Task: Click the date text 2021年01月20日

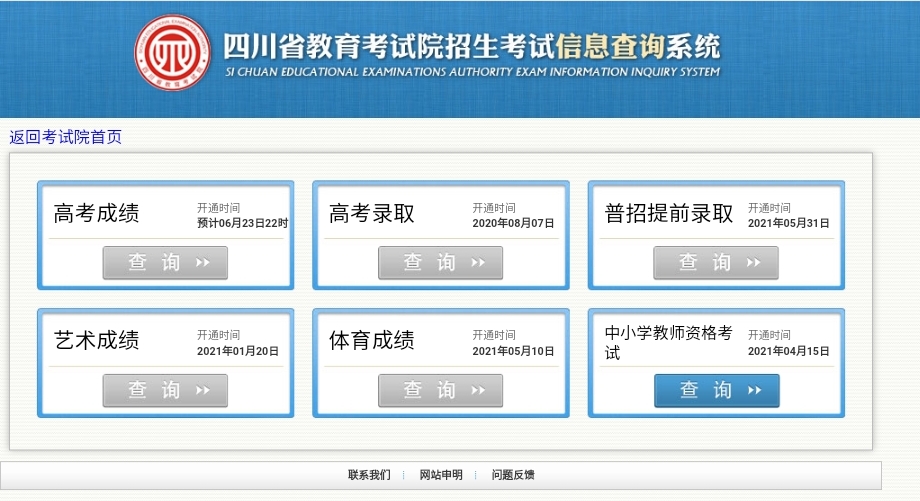Action: tap(237, 351)
